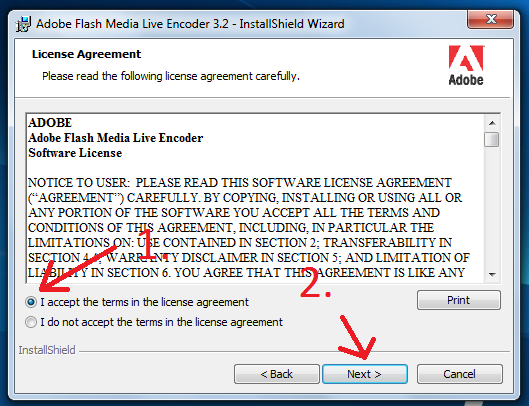Click the empty scrollbar track below the thumb
The height and width of the screenshot is (406, 529).
point(492,207)
